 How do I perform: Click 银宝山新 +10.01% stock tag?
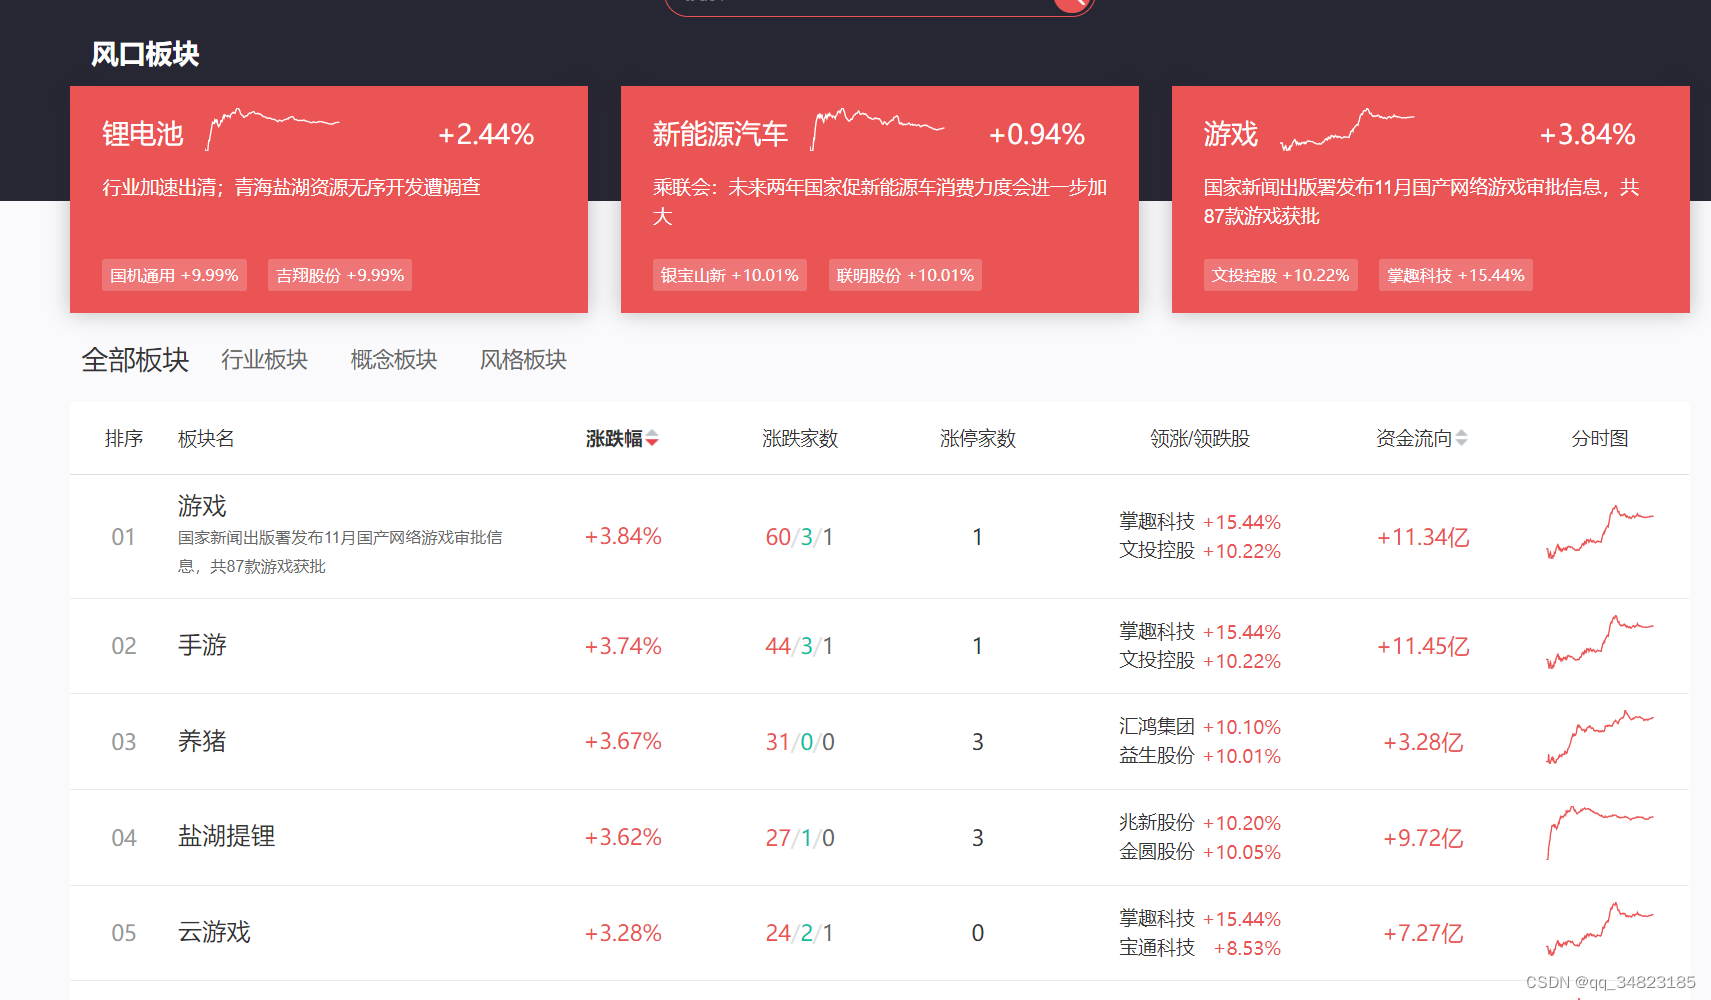(x=730, y=275)
